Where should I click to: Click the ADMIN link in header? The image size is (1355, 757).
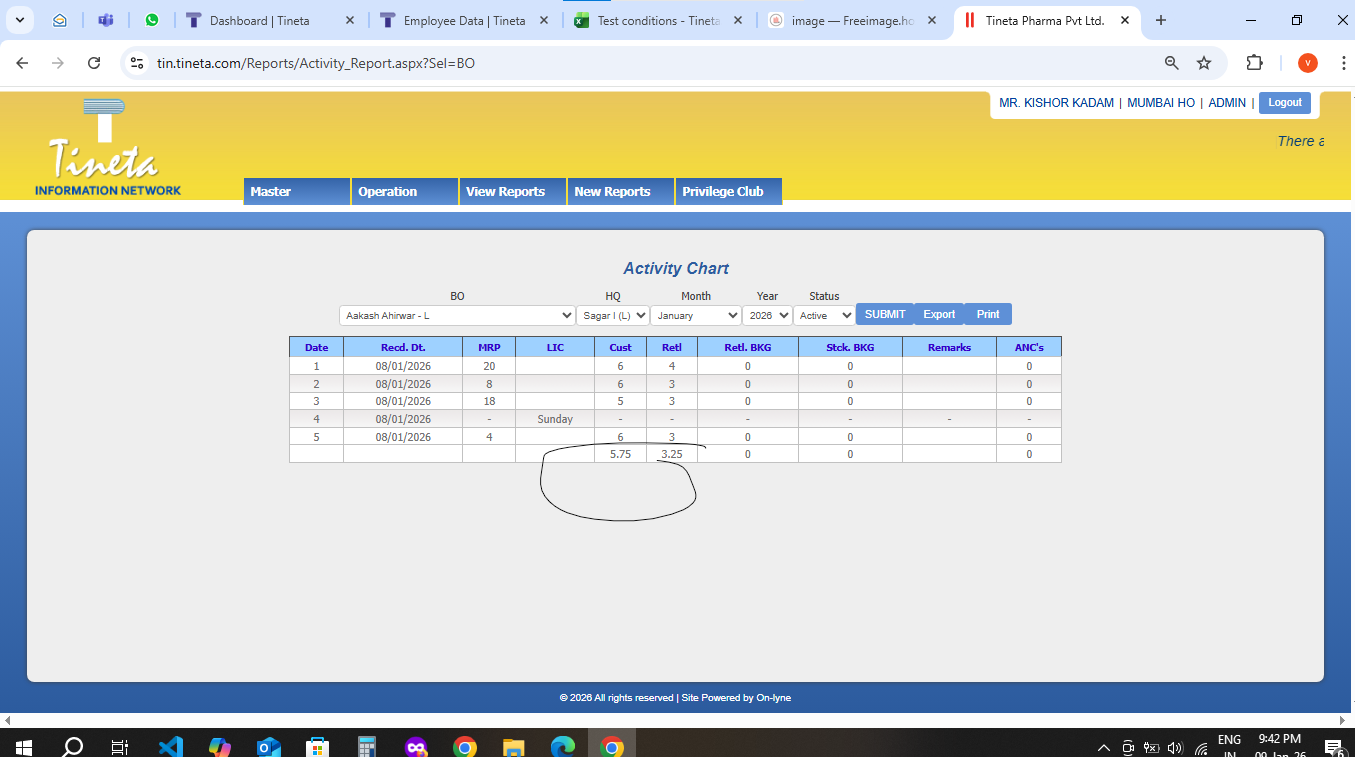point(1227,103)
